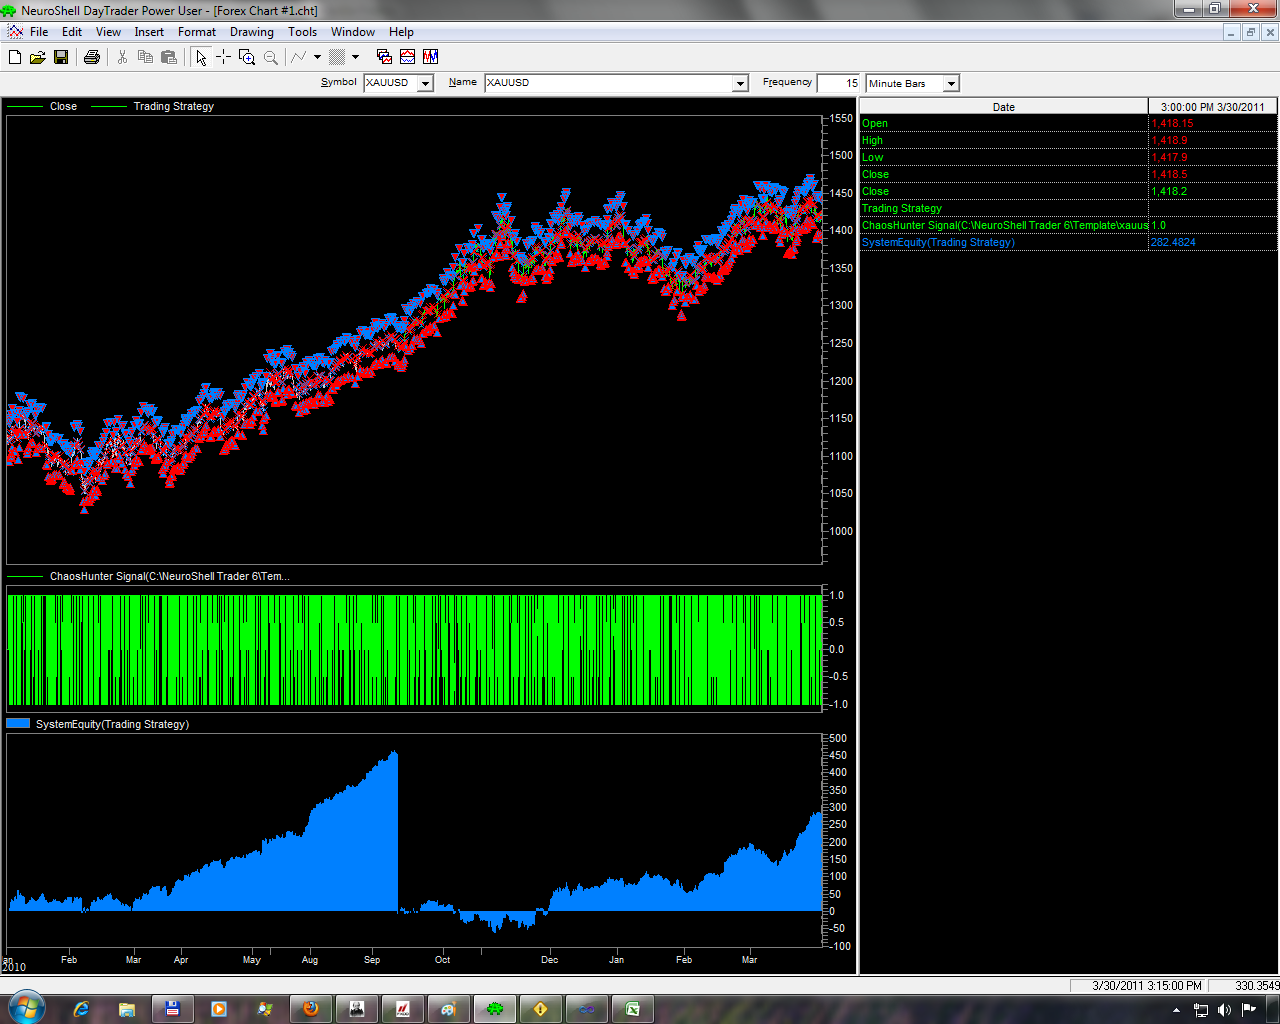Click the Close series legend label
Screen dimensions: 1280x1024
coord(63,106)
